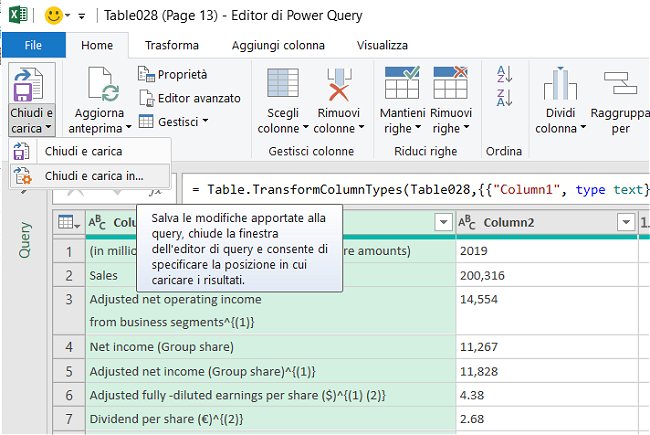The width and height of the screenshot is (650, 435).
Task: Open the File menu
Action: coord(33,45)
